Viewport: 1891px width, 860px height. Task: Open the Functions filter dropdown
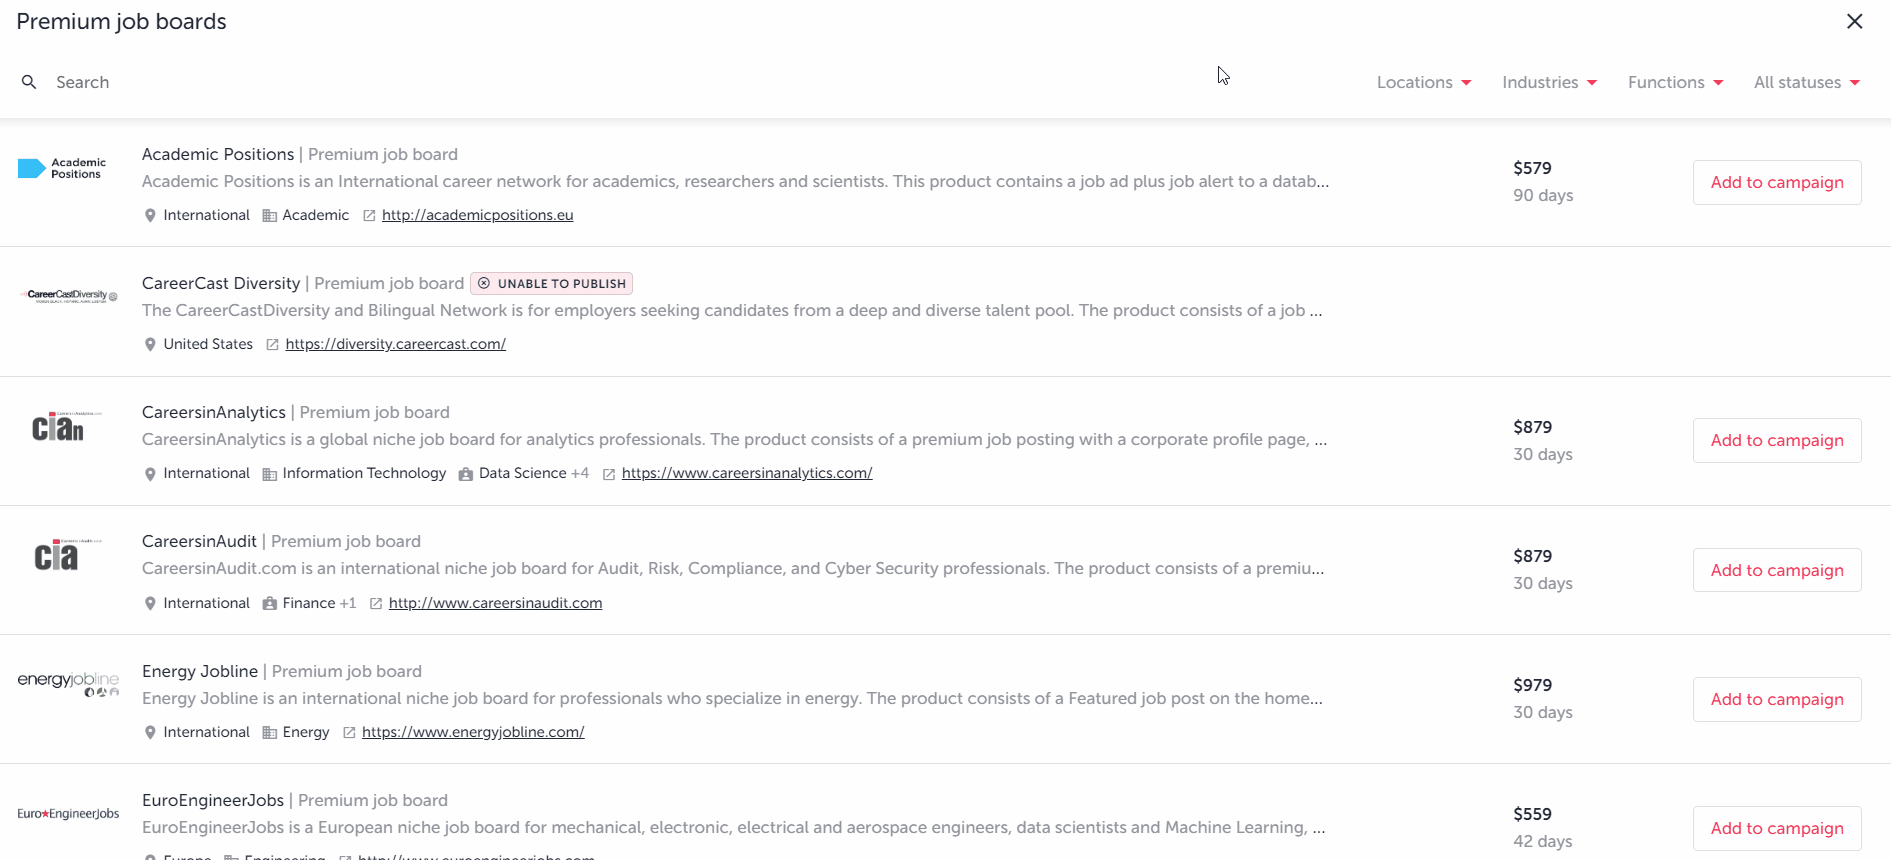pos(1675,82)
